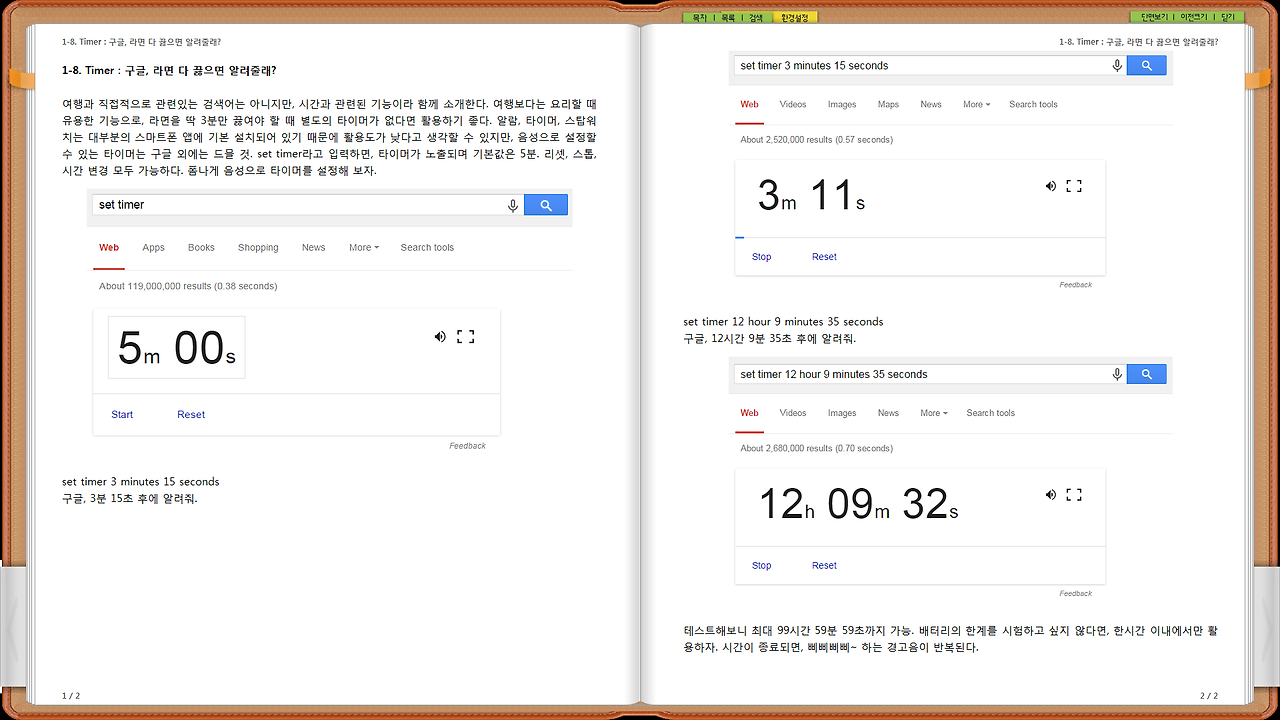Viewport: 1280px width, 720px height.
Task: Click the "About 2,520,000 results" text
Action: pyautogui.click(x=817, y=140)
